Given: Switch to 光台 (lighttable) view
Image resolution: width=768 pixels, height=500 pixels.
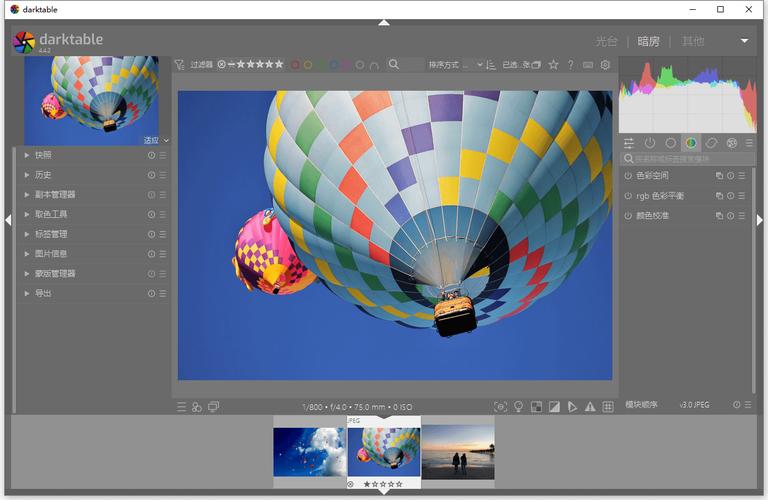Looking at the screenshot, I should pyautogui.click(x=606, y=41).
